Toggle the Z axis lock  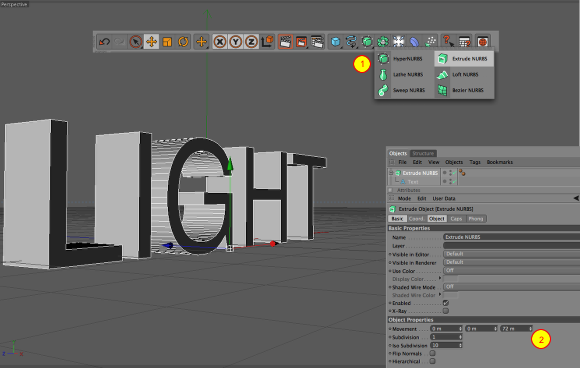click(x=252, y=42)
